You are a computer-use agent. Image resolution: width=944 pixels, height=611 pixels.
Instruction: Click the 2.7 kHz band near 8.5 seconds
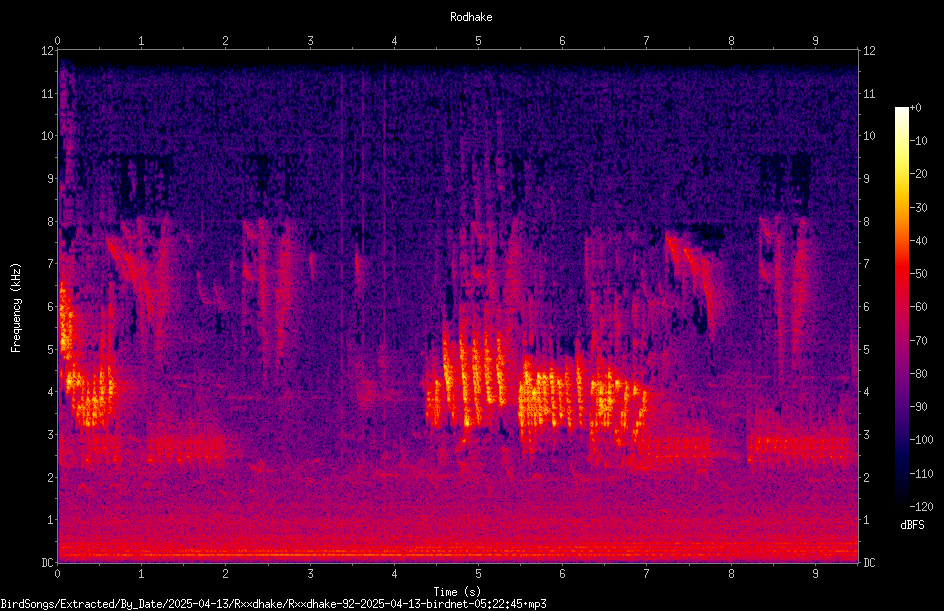pyautogui.click(x=801, y=448)
